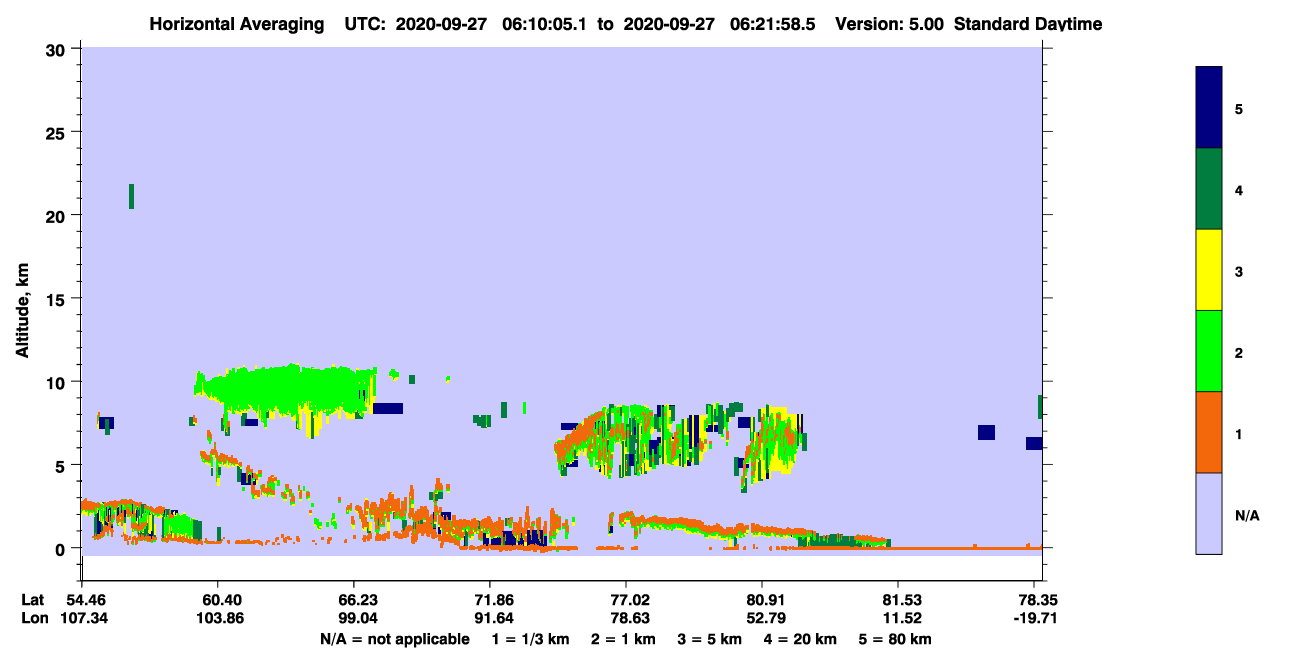Click the 'Lon' row label
This screenshot has height=667, width=1300.
[34, 618]
